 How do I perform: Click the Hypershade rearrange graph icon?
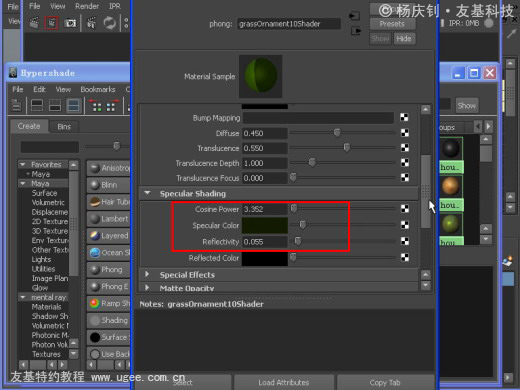[x=111, y=105]
